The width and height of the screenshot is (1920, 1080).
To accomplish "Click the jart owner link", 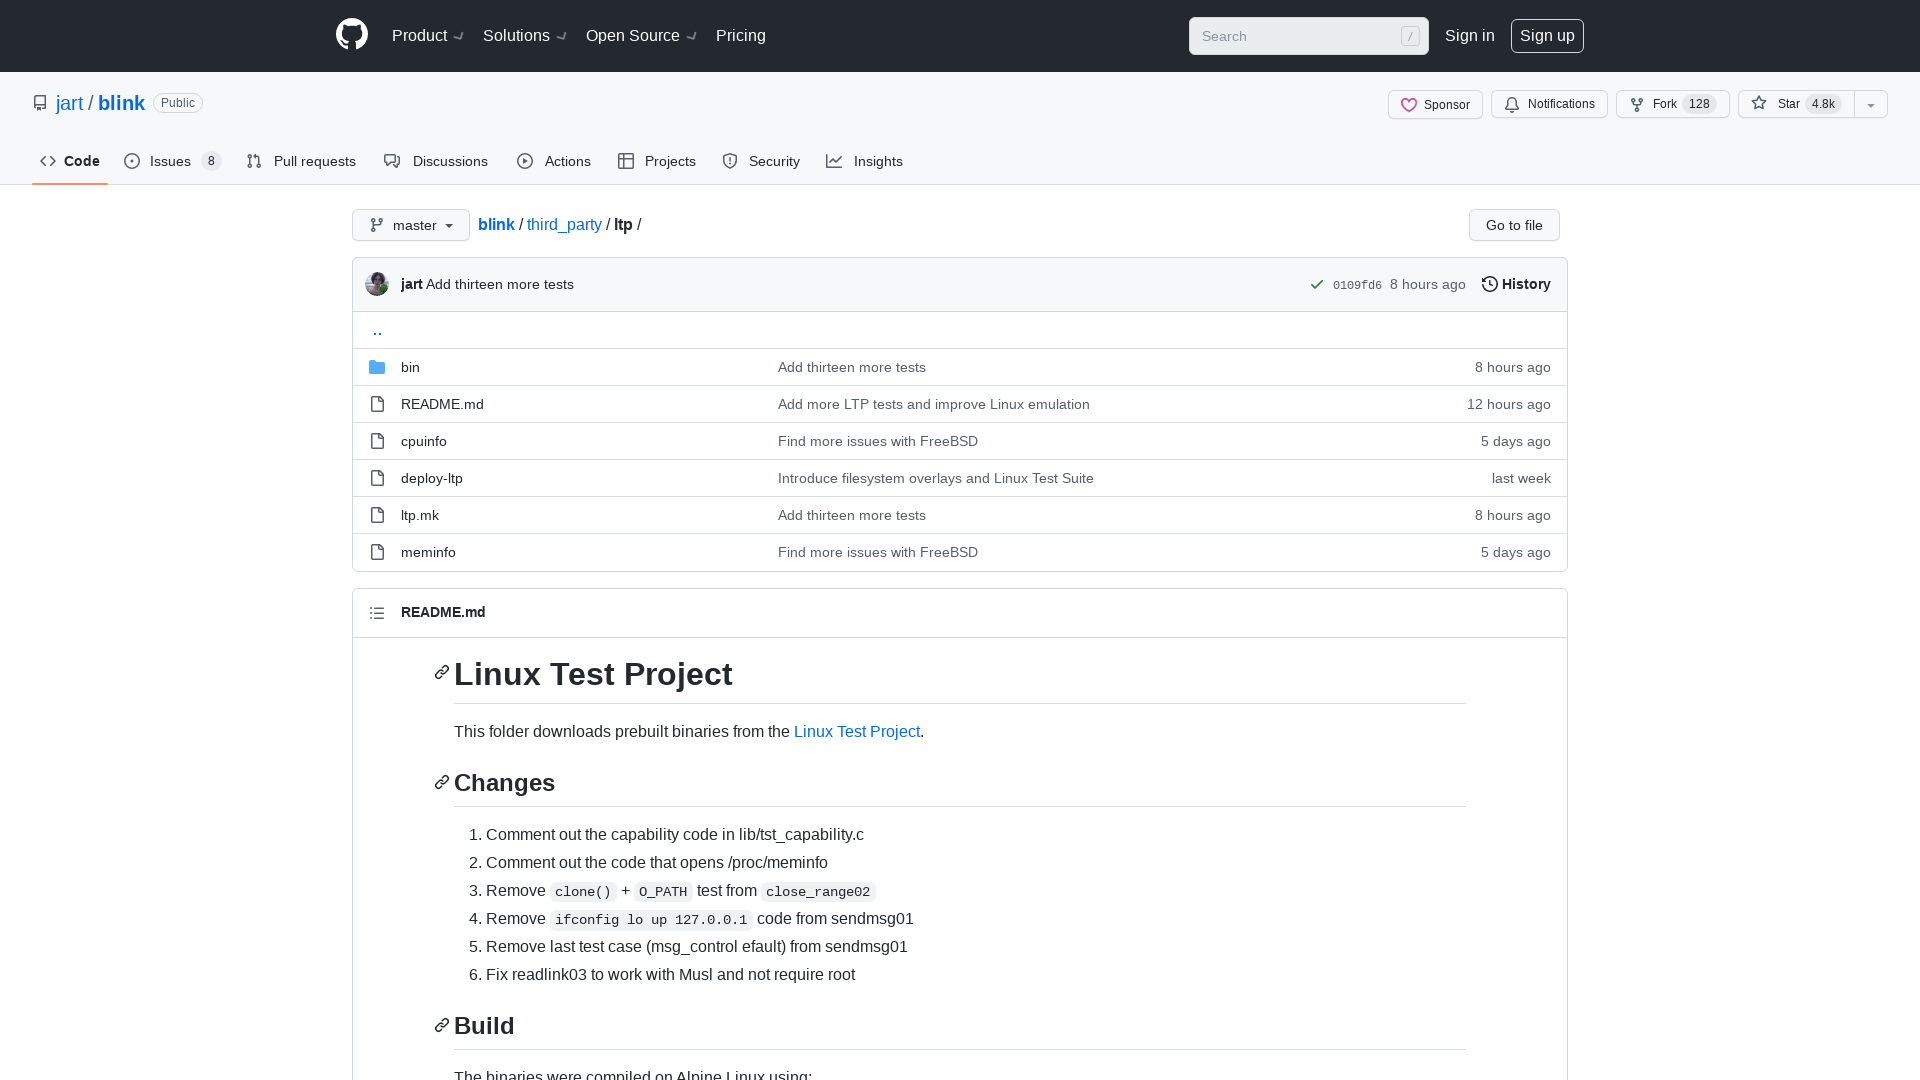I will (x=70, y=103).
